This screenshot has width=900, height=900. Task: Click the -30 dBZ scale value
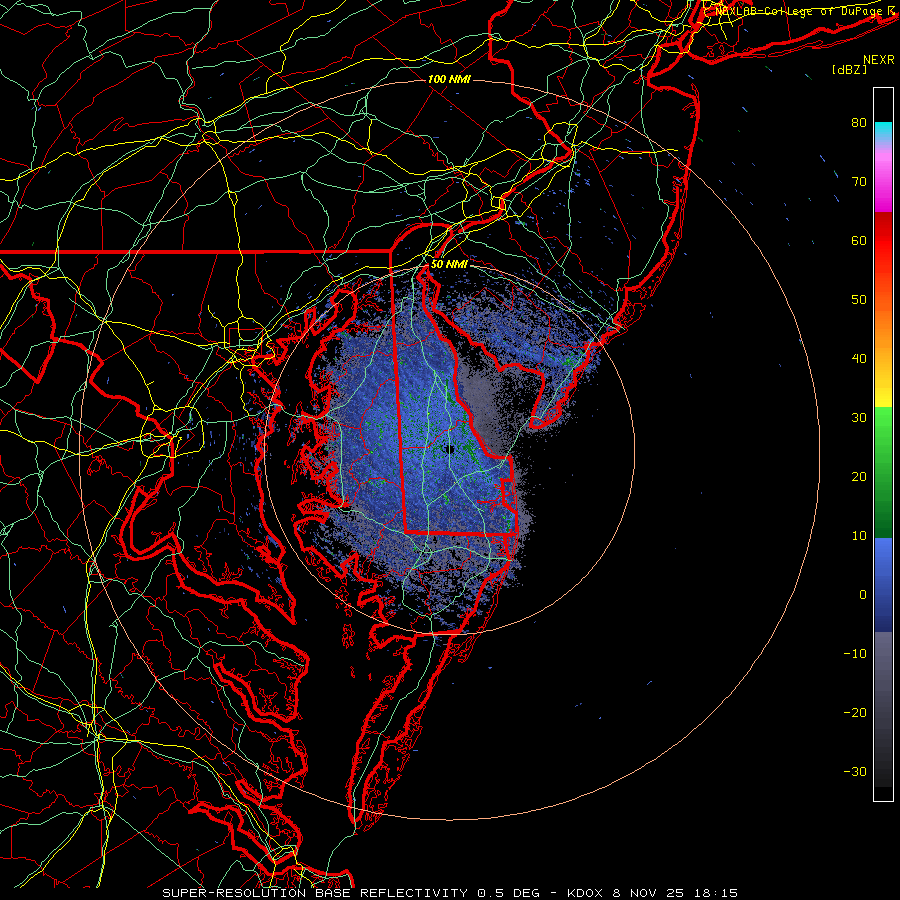855,772
